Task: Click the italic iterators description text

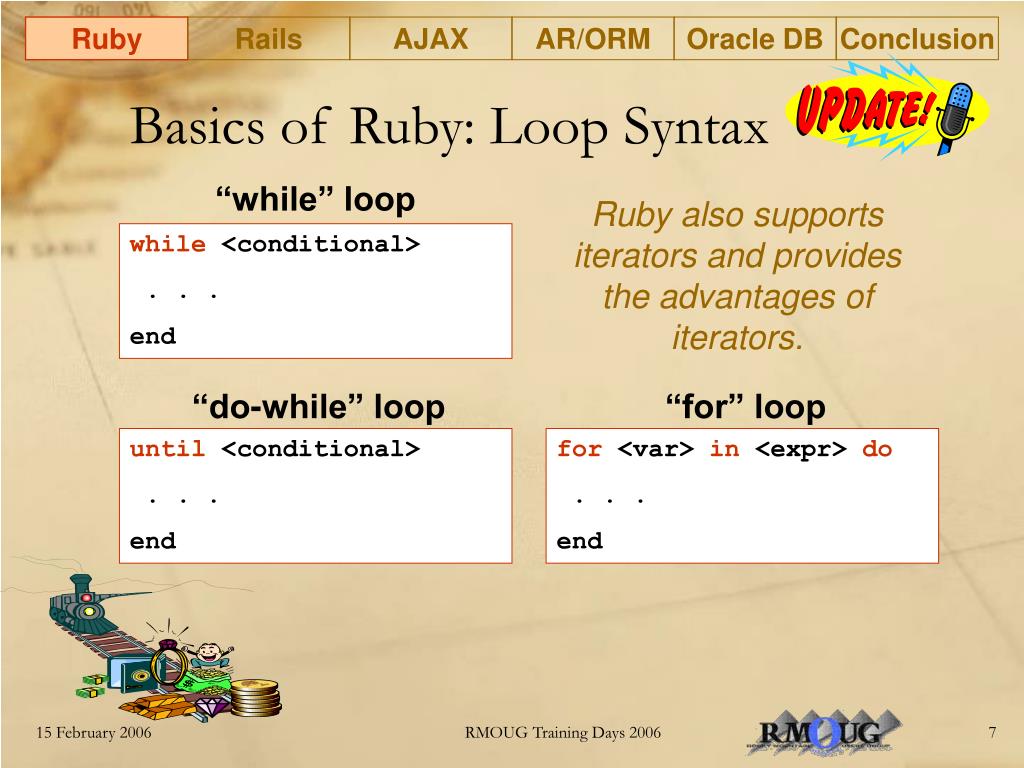Action: pyautogui.click(x=738, y=276)
